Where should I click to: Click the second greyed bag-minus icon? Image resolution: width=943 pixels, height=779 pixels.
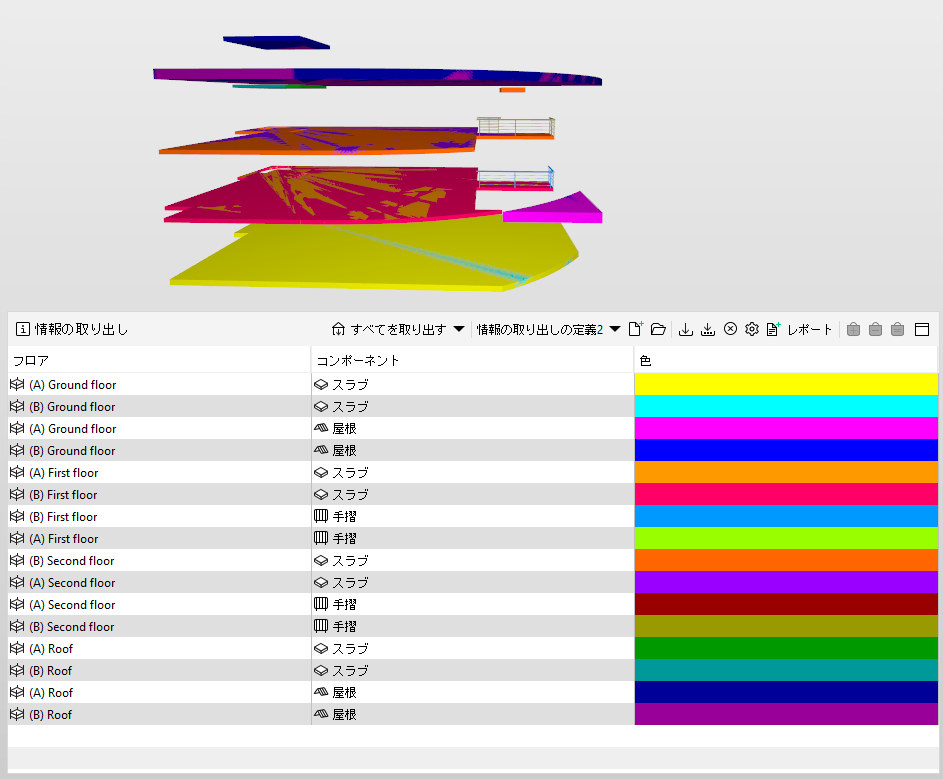[876, 329]
